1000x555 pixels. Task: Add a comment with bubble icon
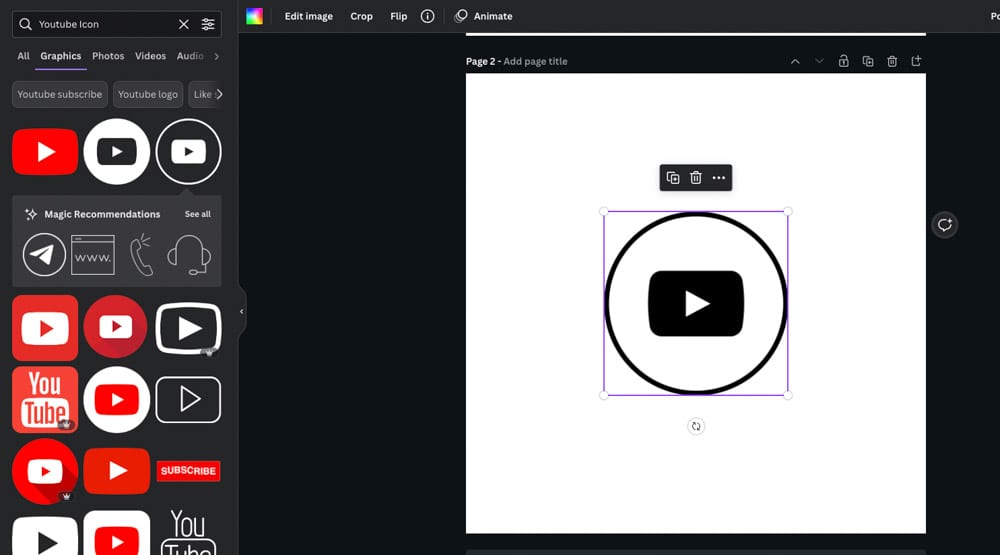(x=945, y=225)
